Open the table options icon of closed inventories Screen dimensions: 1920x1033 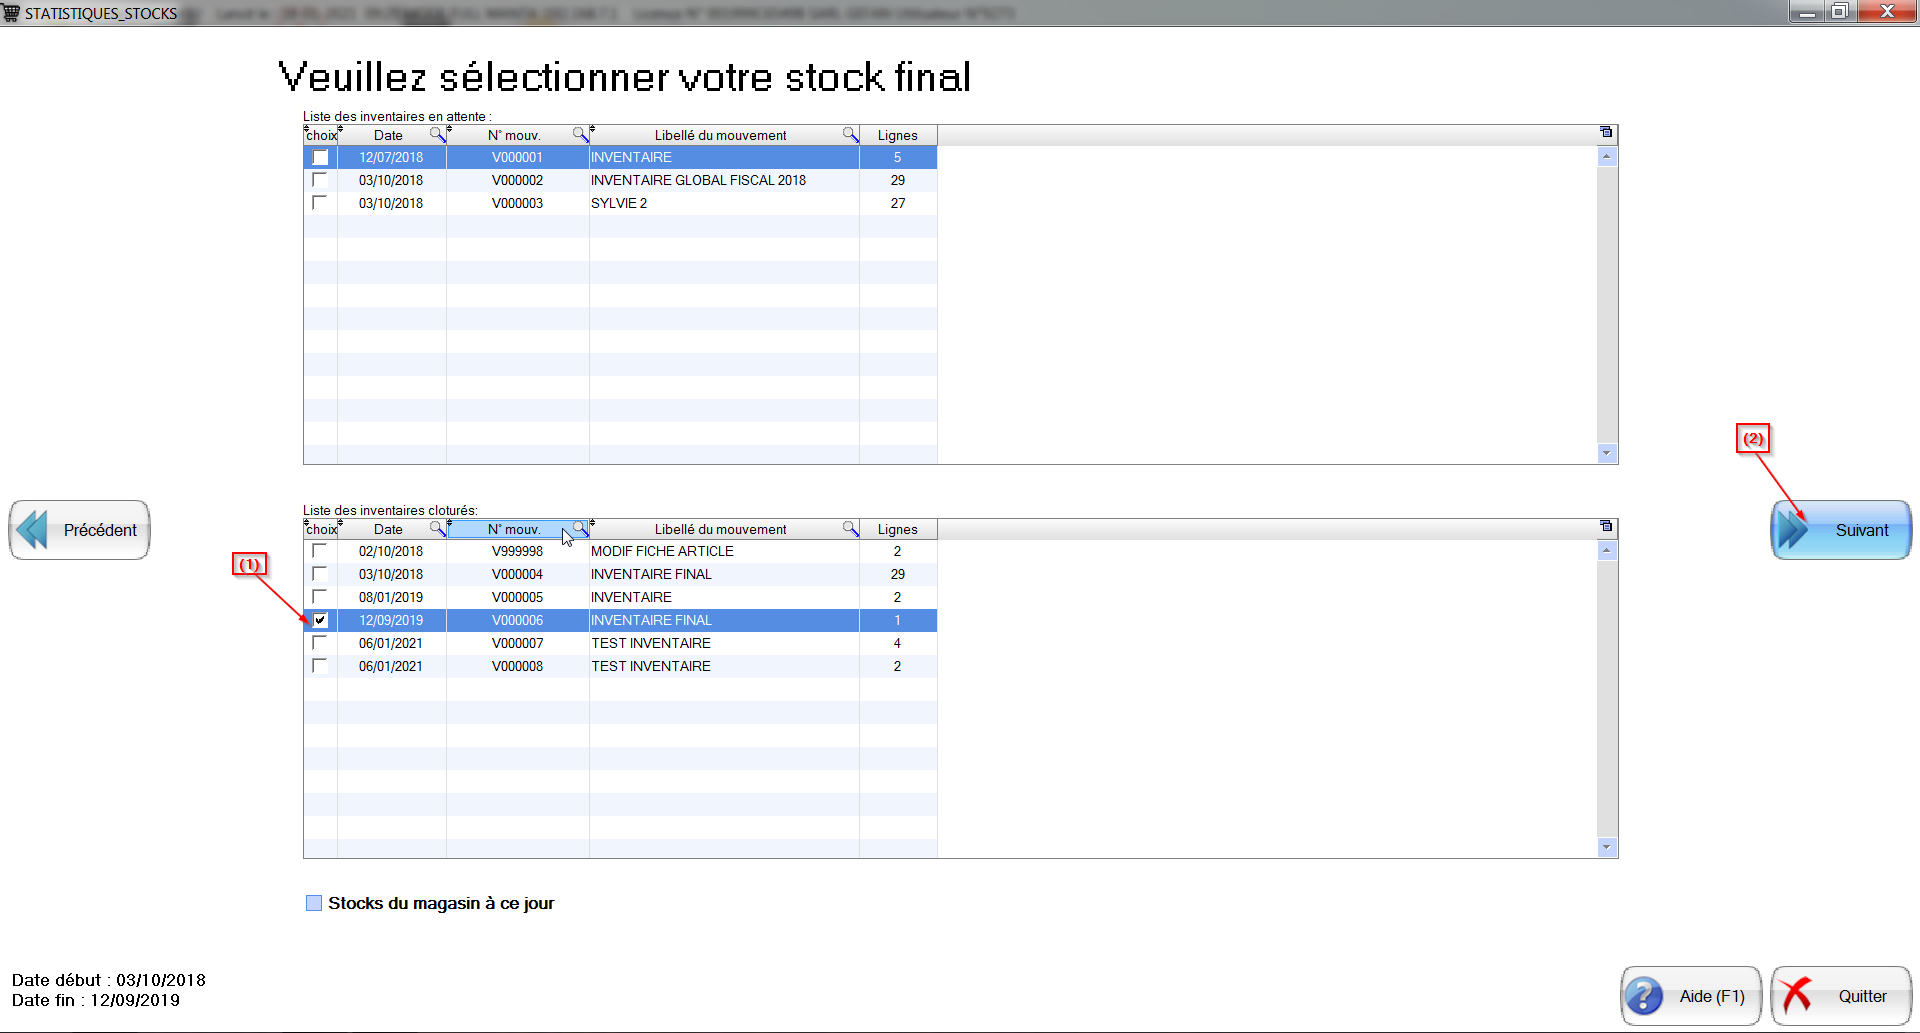tap(1606, 526)
